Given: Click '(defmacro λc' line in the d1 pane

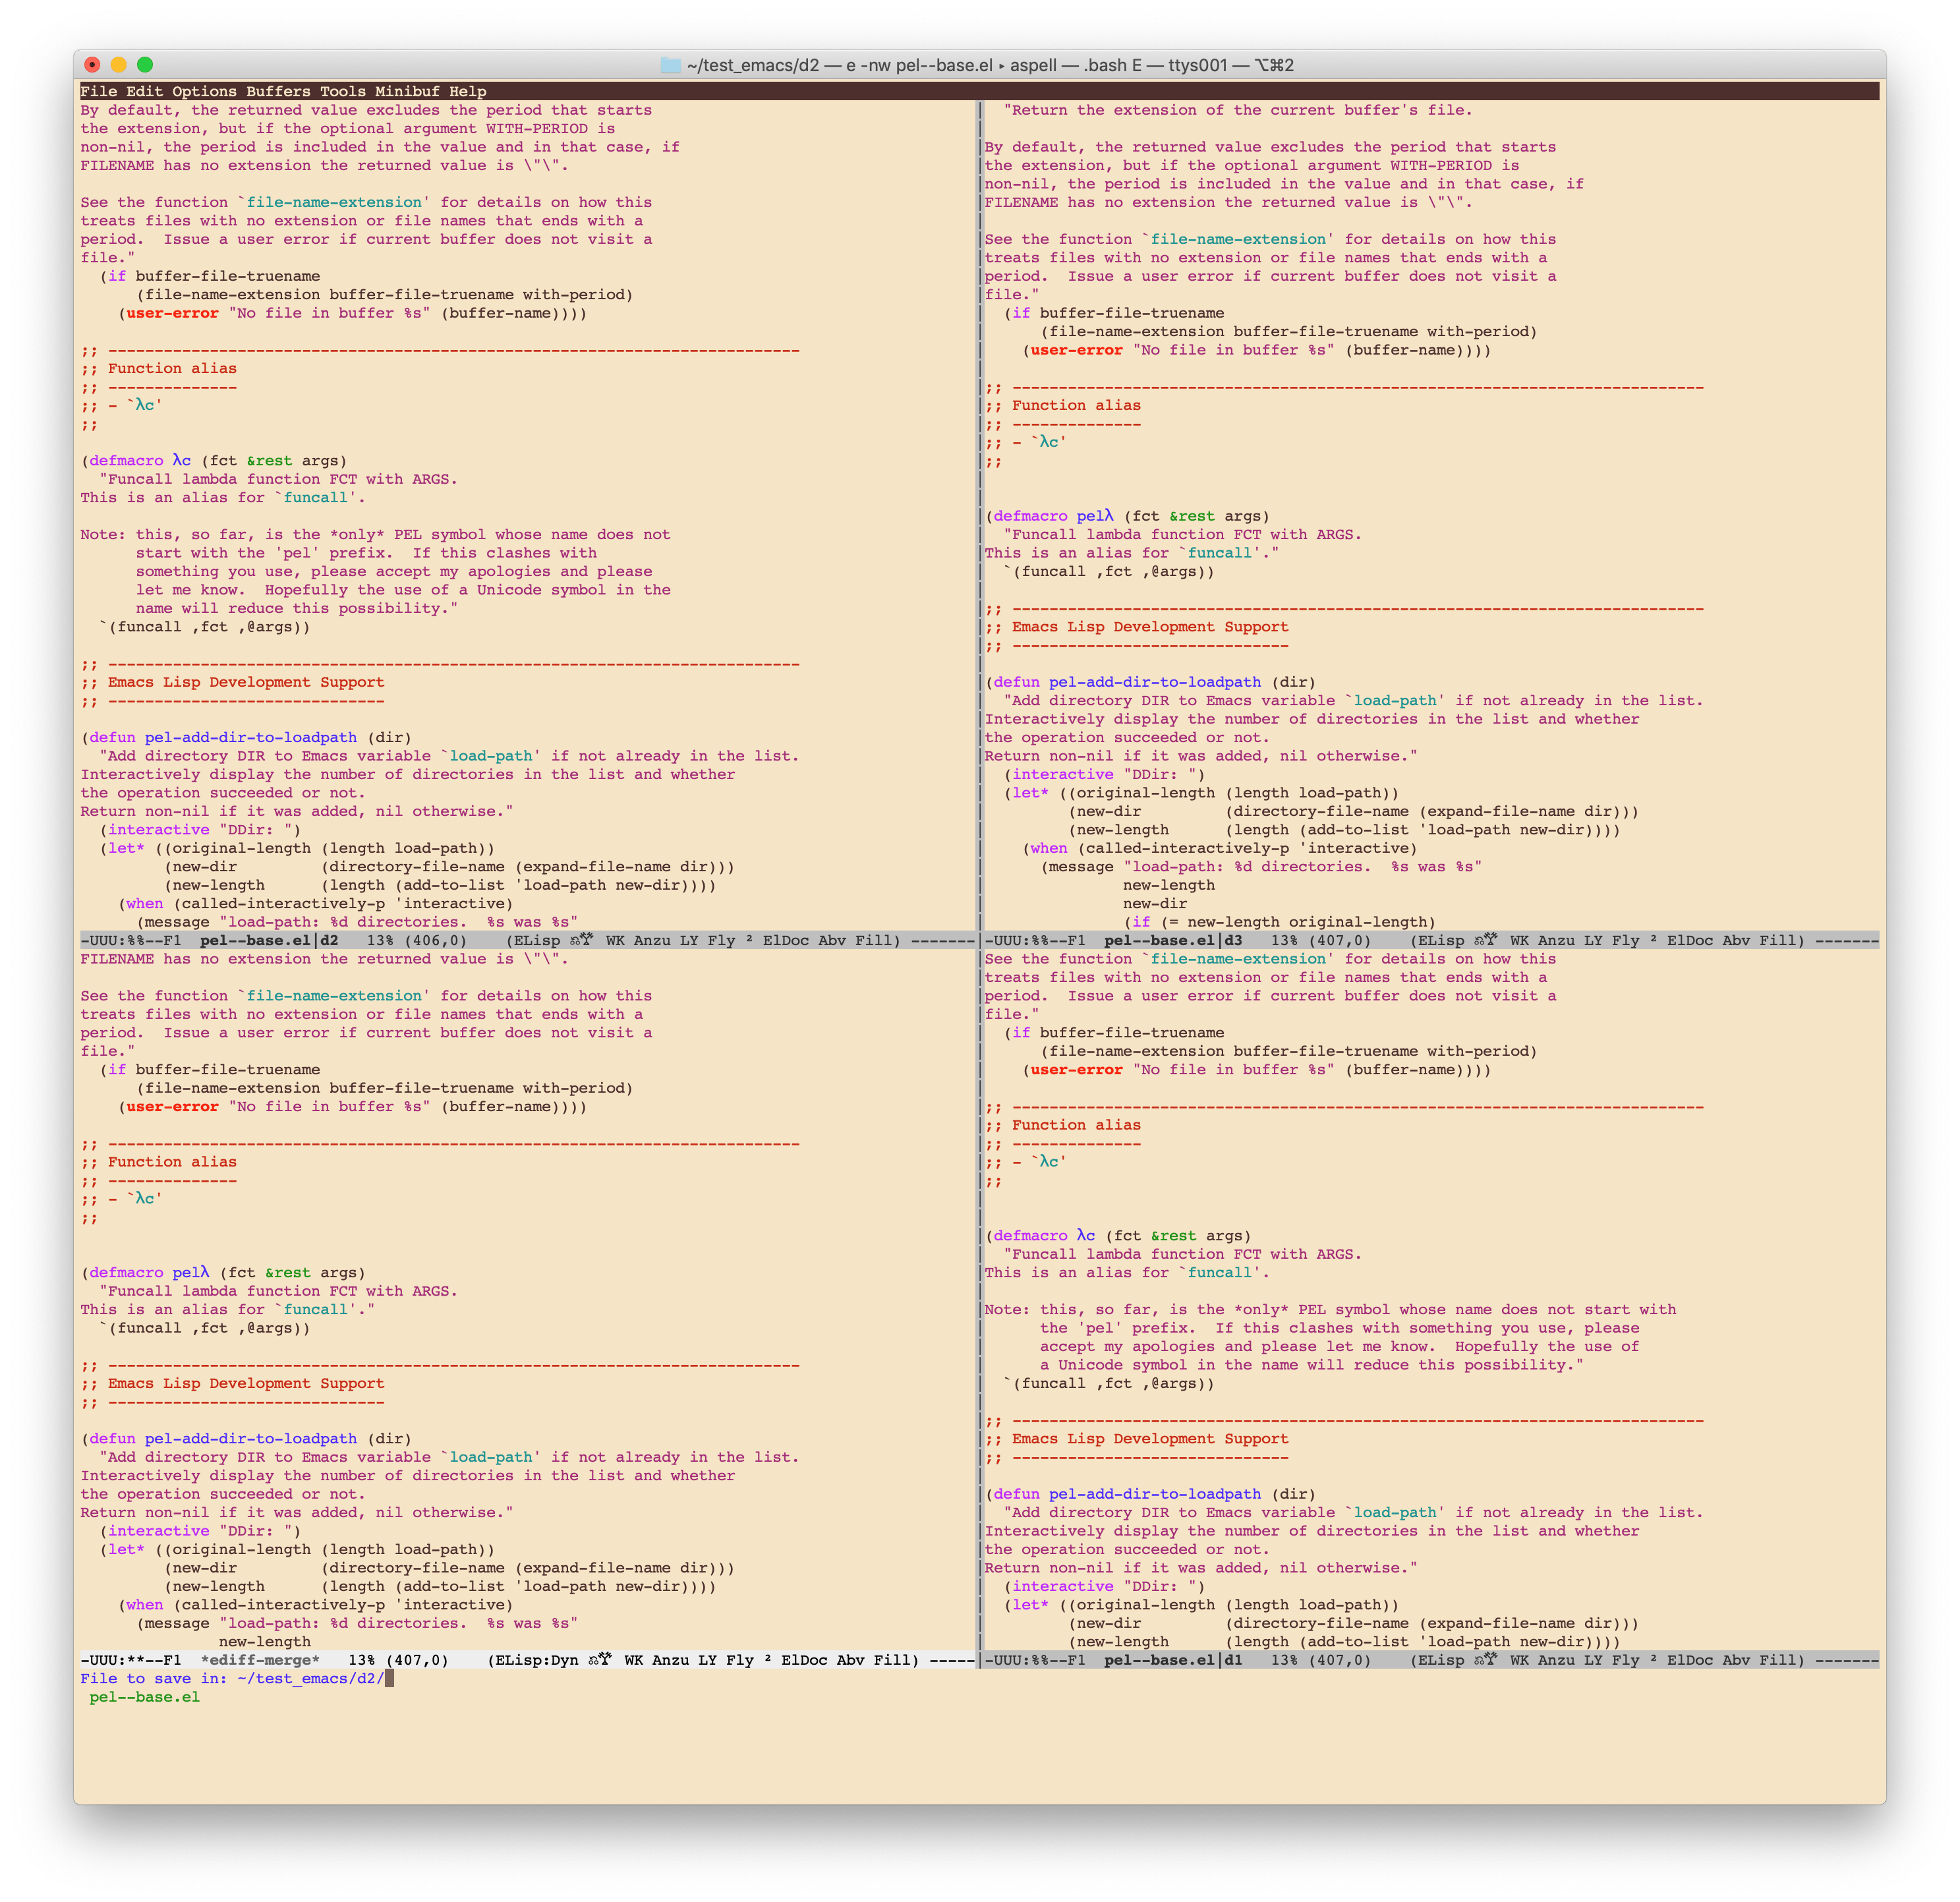Looking at the screenshot, I should coord(1118,1235).
